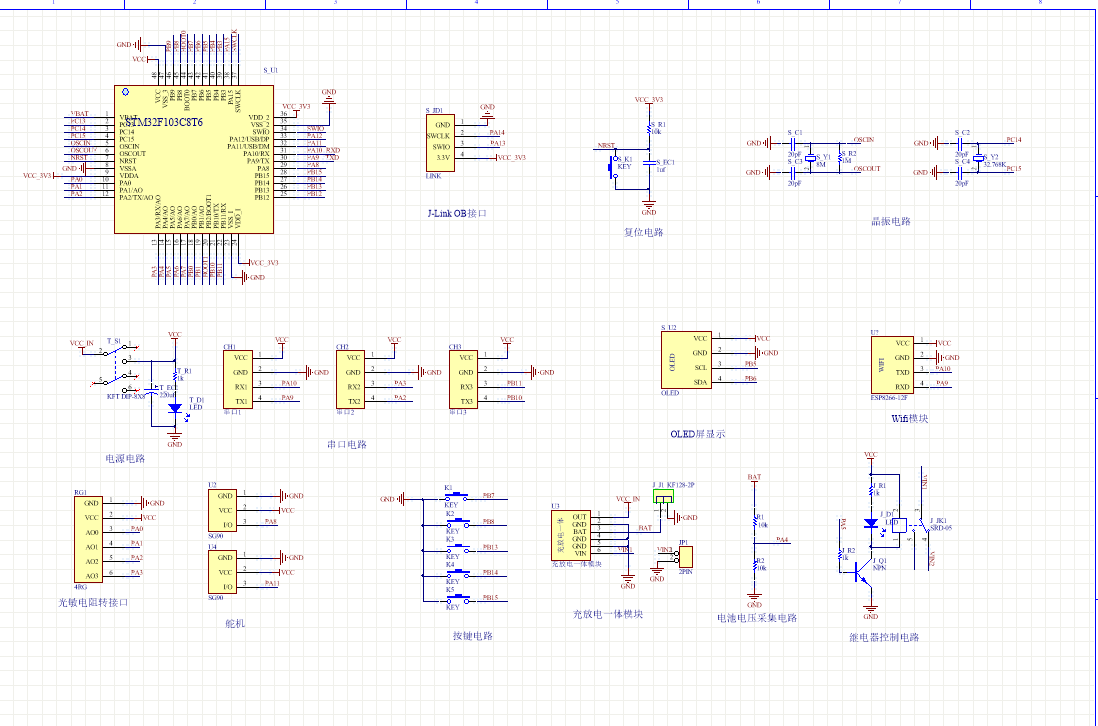Select the T_D1 LED in power circuit
Screen dimensions: 1098x726
175,408
